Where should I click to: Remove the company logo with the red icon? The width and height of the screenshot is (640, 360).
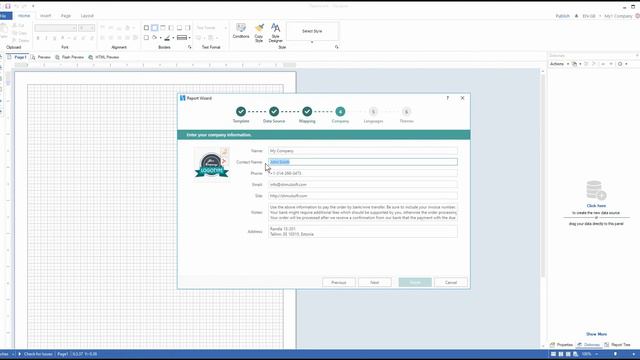pos(224,161)
